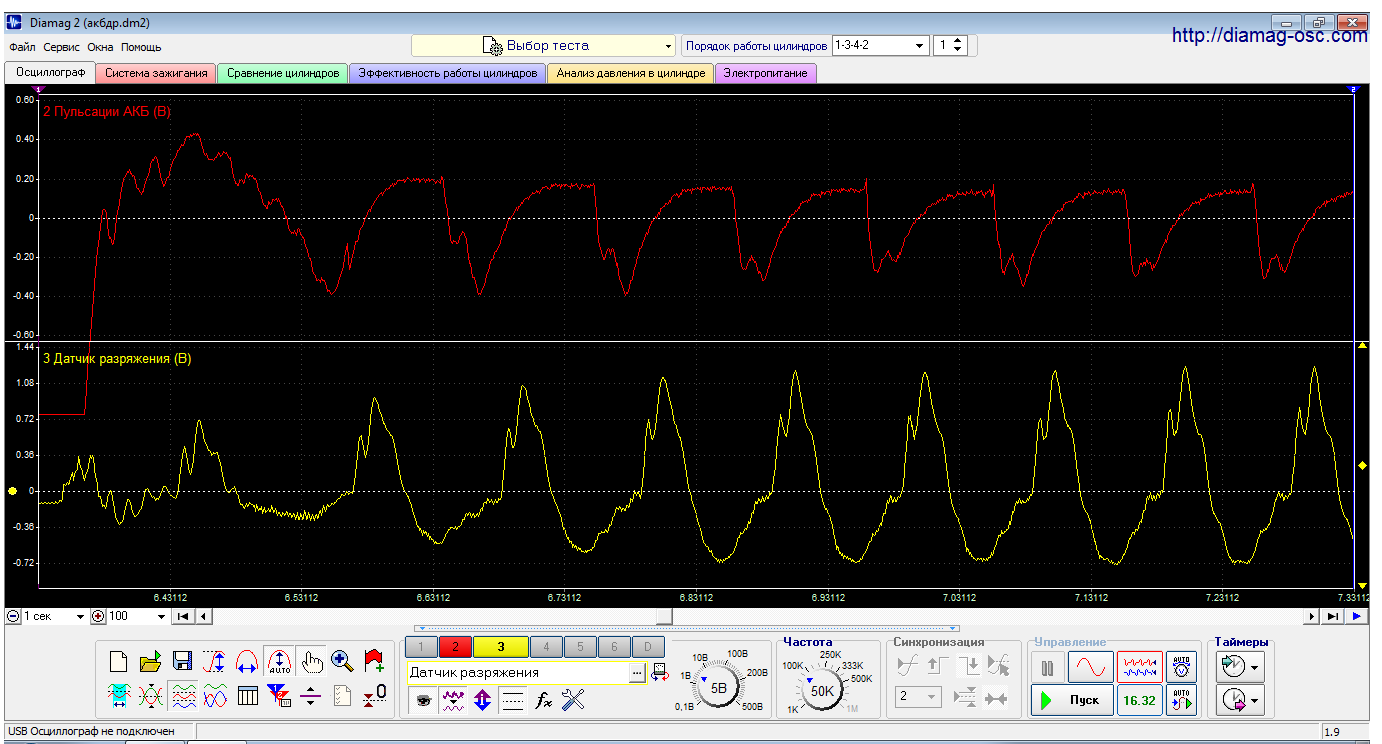
Task: Click the horizontal timeline scrollbar thumb
Action: [x=663, y=617]
